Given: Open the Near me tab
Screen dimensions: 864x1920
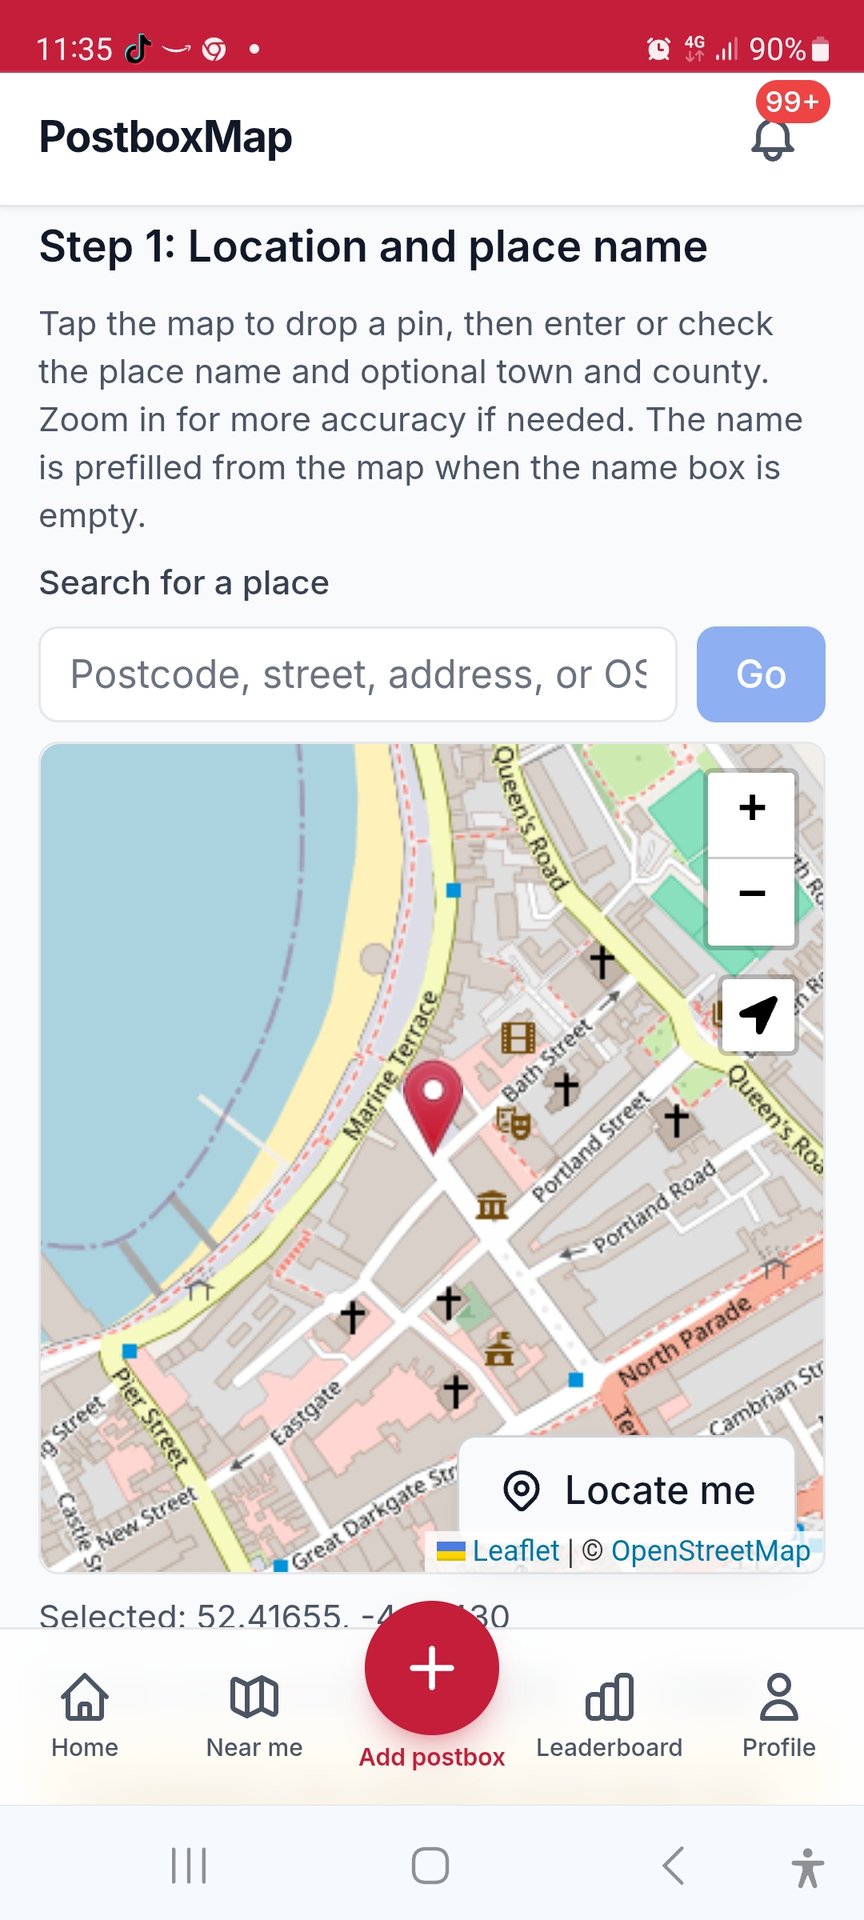Looking at the screenshot, I should point(254,1716).
